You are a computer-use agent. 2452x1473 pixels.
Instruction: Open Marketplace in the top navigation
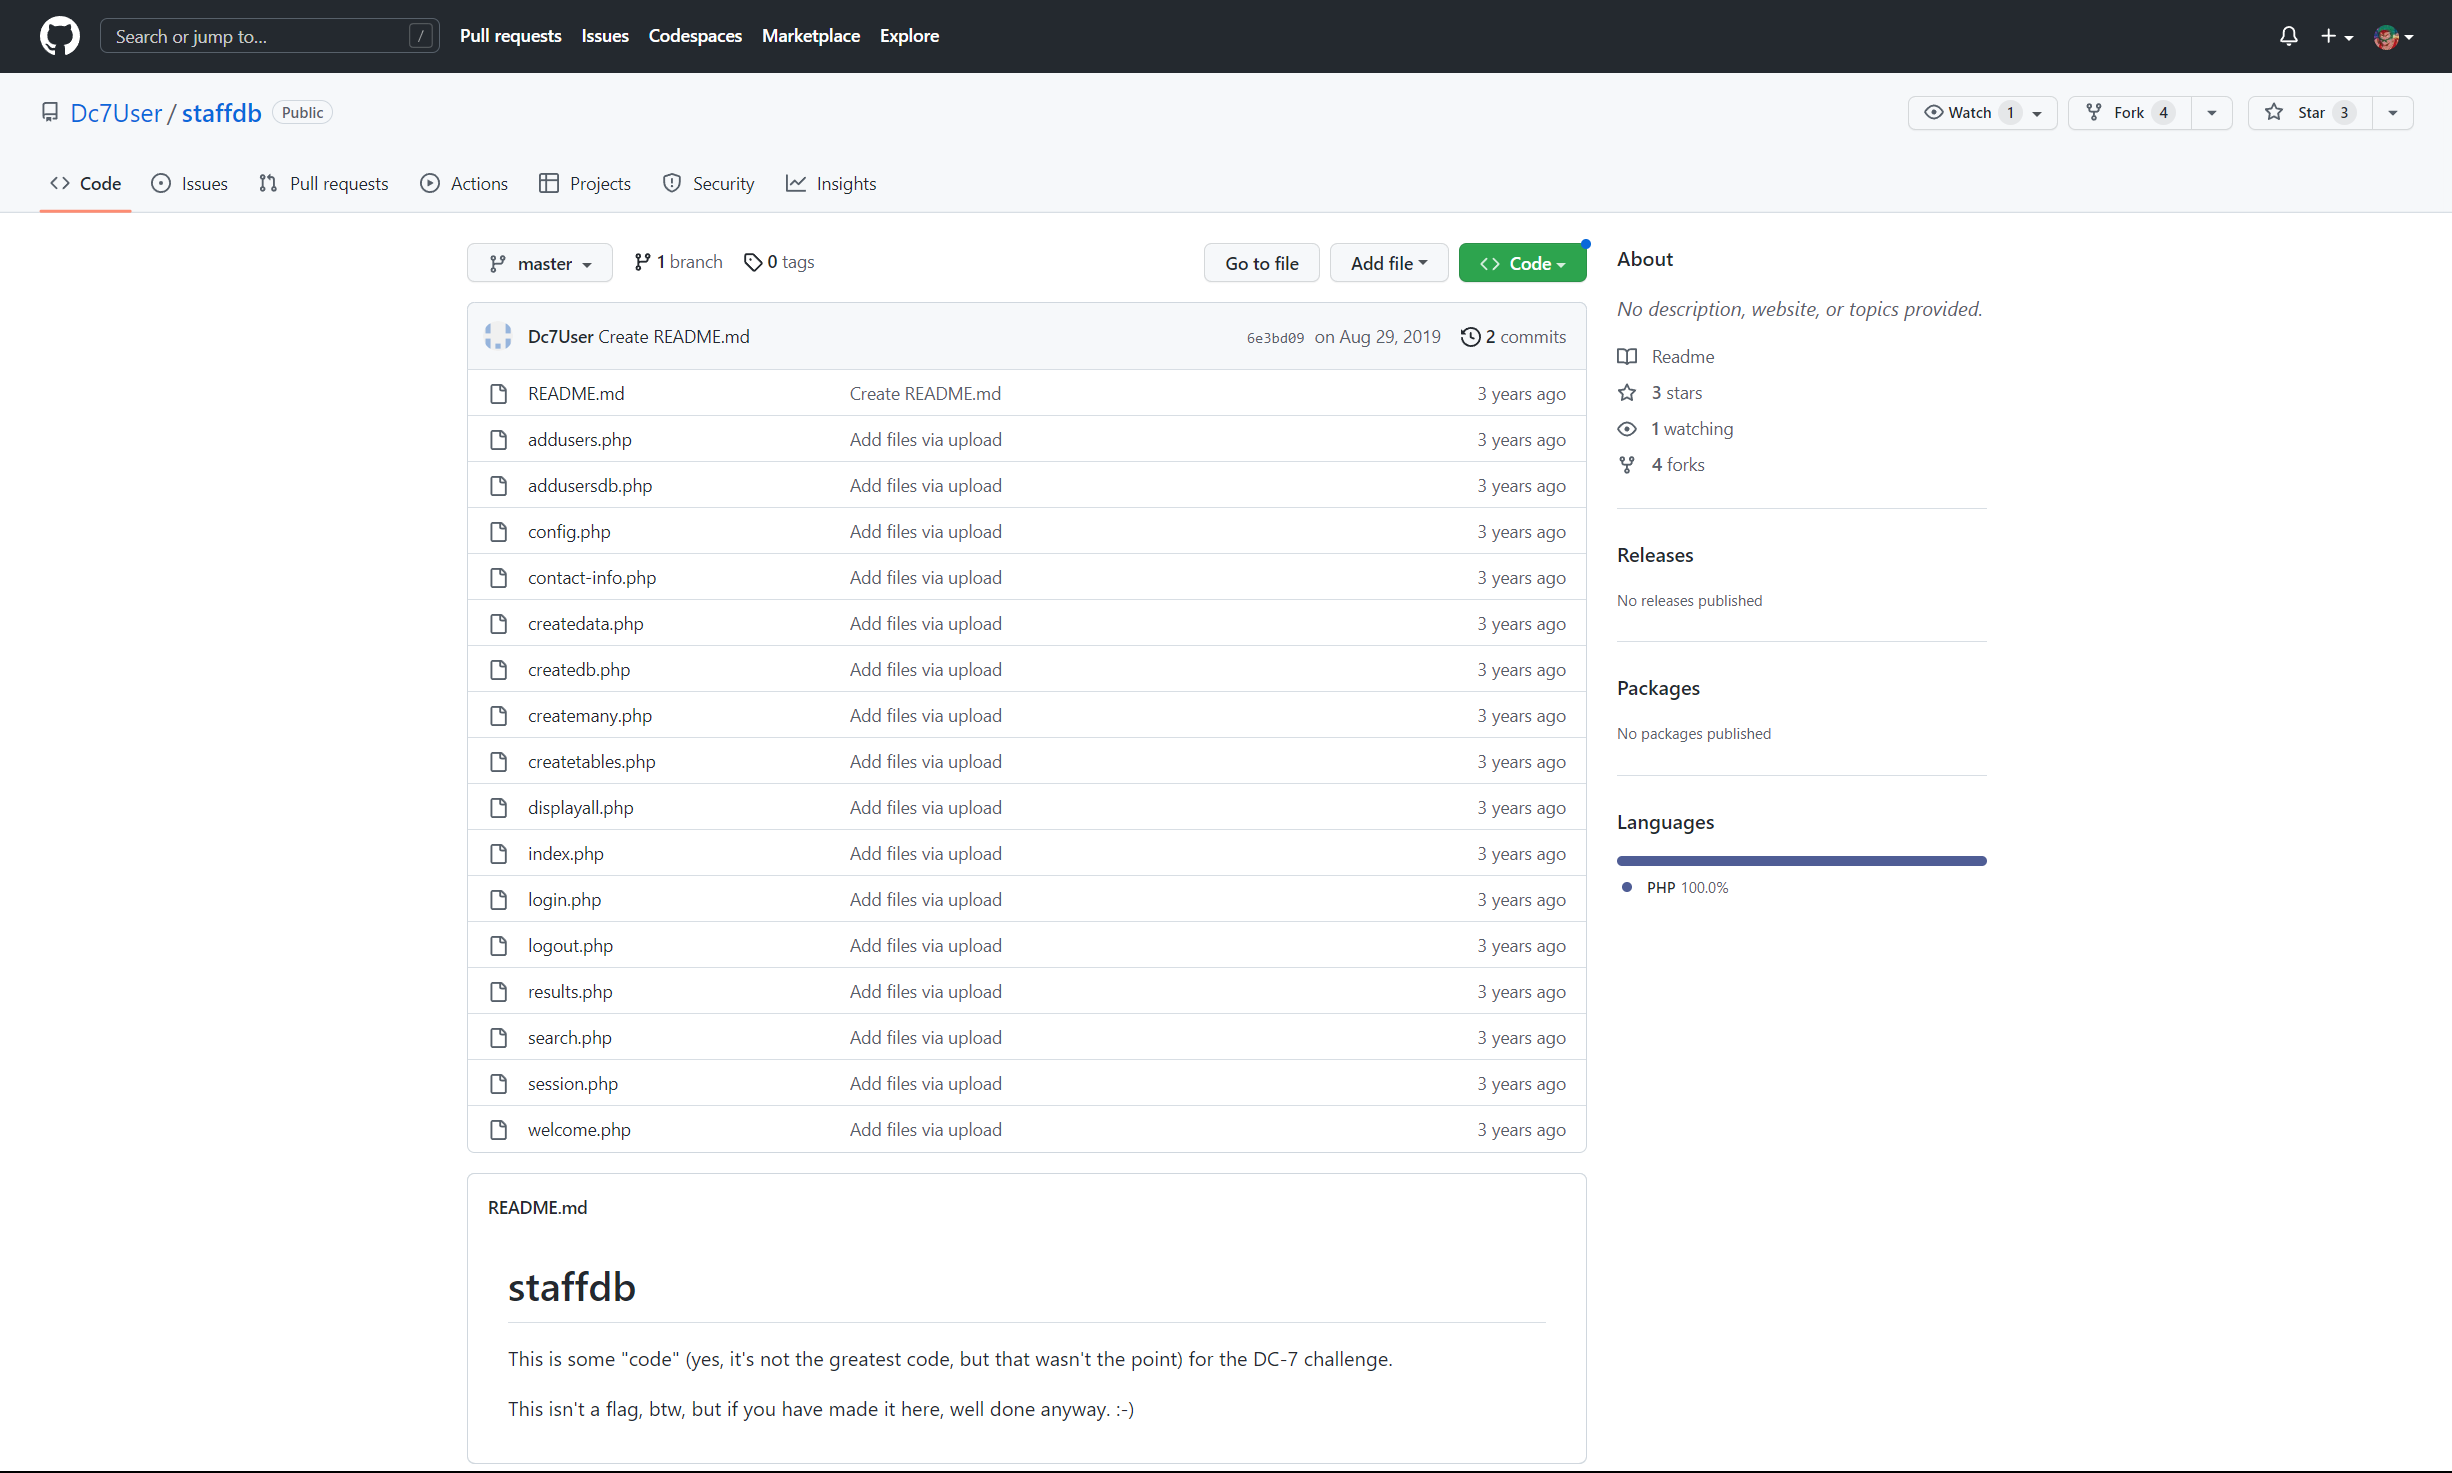click(811, 36)
